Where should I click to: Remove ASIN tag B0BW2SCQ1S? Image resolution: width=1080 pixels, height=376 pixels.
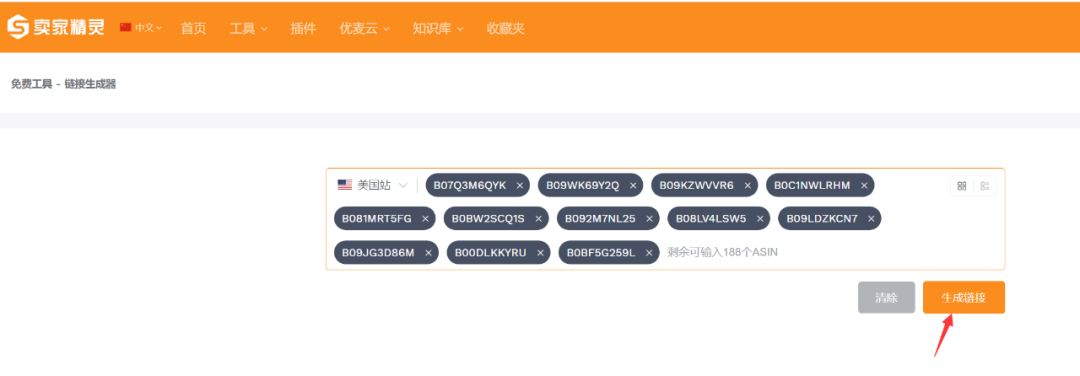pyautogui.click(x=538, y=219)
